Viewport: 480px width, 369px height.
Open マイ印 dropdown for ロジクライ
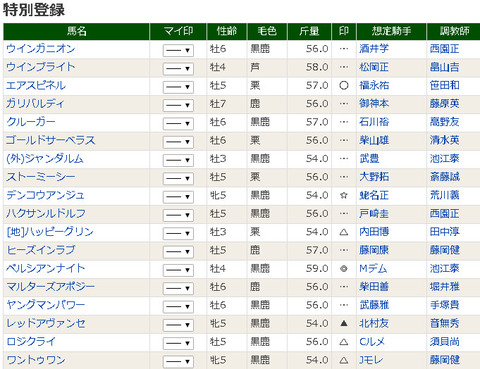[x=178, y=344]
